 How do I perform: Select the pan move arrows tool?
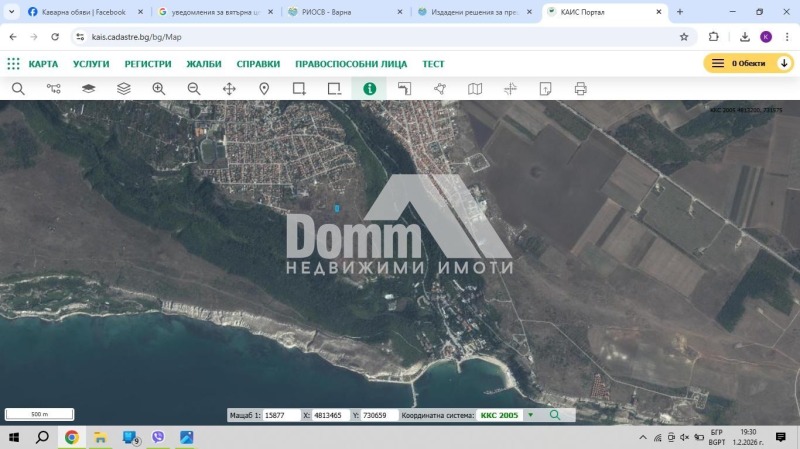tap(229, 89)
